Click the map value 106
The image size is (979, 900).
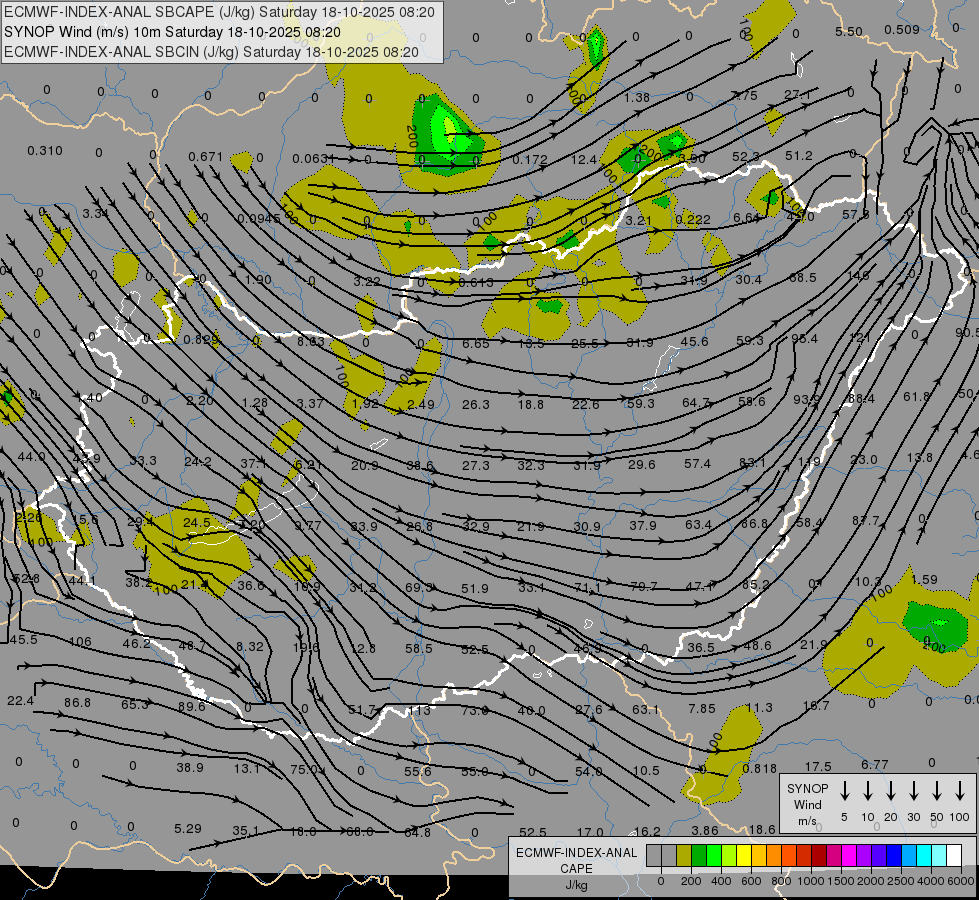click(x=80, y=641)
